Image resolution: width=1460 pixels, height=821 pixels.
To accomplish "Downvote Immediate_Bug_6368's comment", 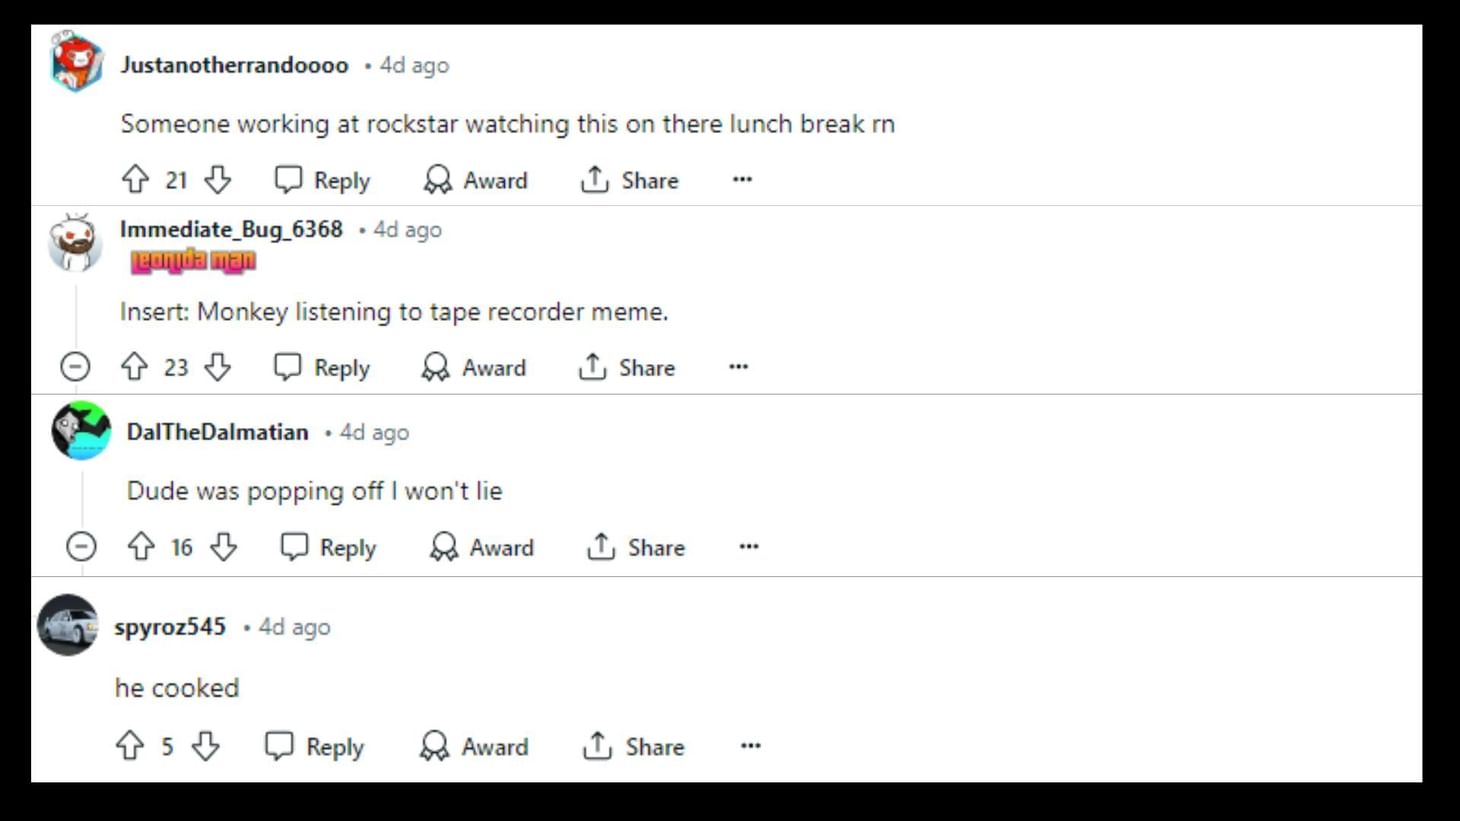I will pyautogui.click(x=218, y=368).
